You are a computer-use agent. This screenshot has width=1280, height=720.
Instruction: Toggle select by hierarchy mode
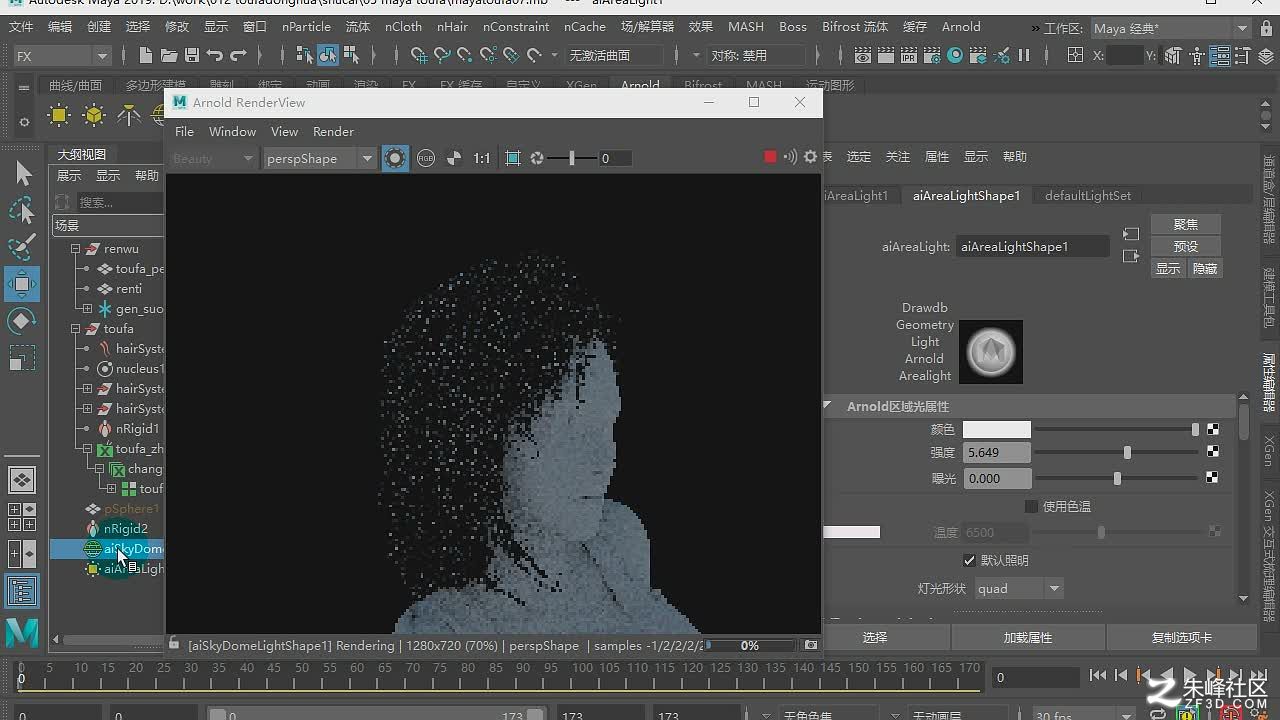(x=305, y=55)
